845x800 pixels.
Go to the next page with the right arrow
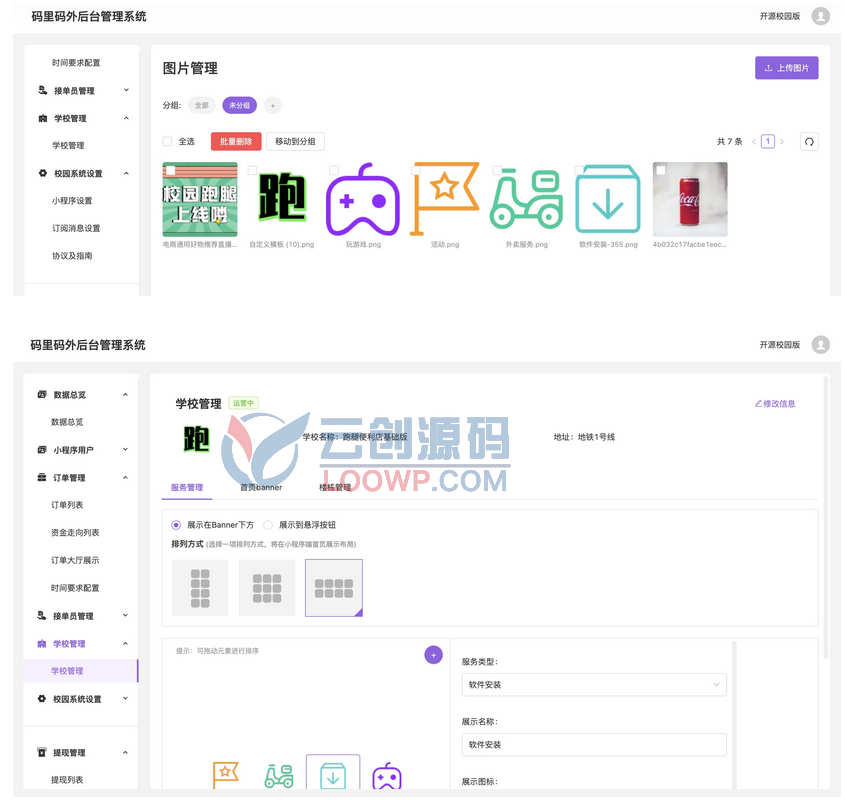(782, 142)
